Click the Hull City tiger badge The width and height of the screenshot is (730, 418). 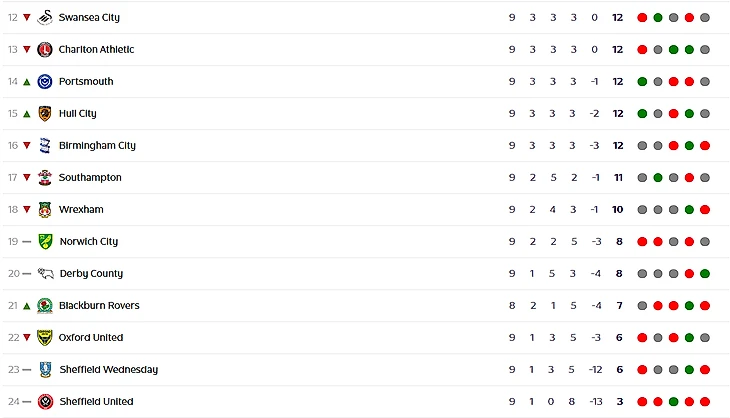[x=45, y=113]
